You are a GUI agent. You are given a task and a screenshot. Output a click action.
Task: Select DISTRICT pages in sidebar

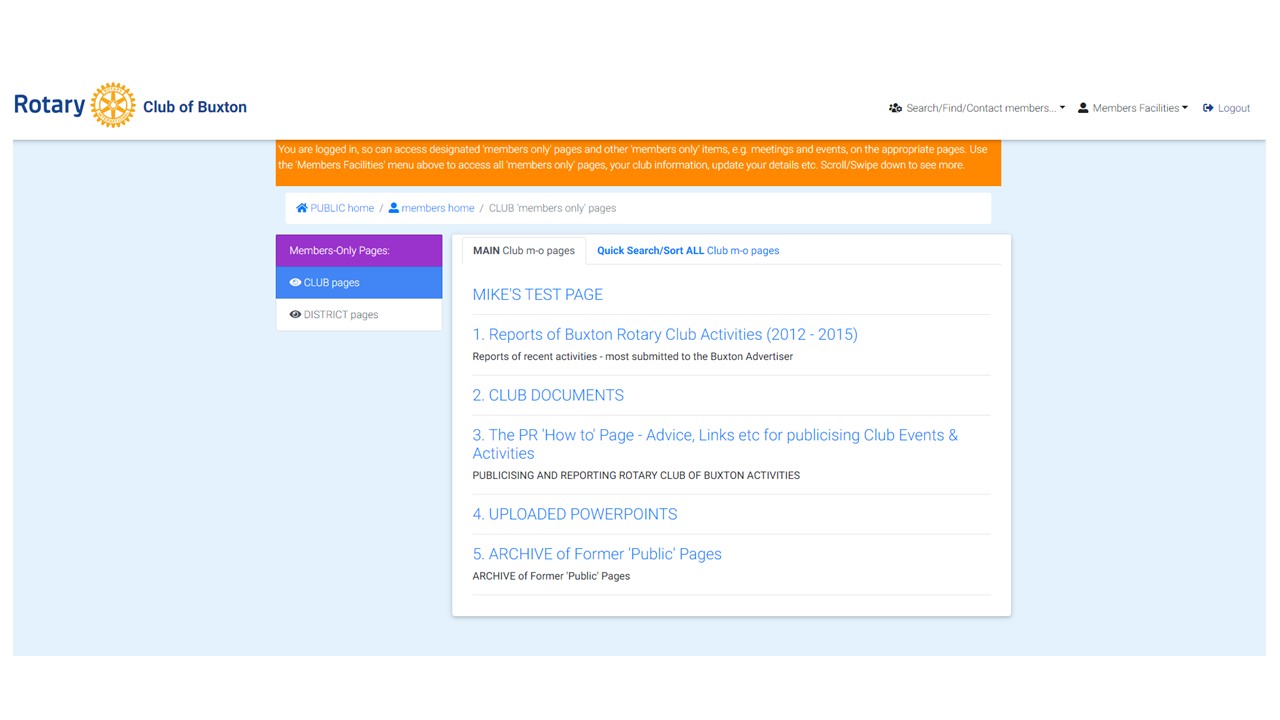(x=359, y=314)
